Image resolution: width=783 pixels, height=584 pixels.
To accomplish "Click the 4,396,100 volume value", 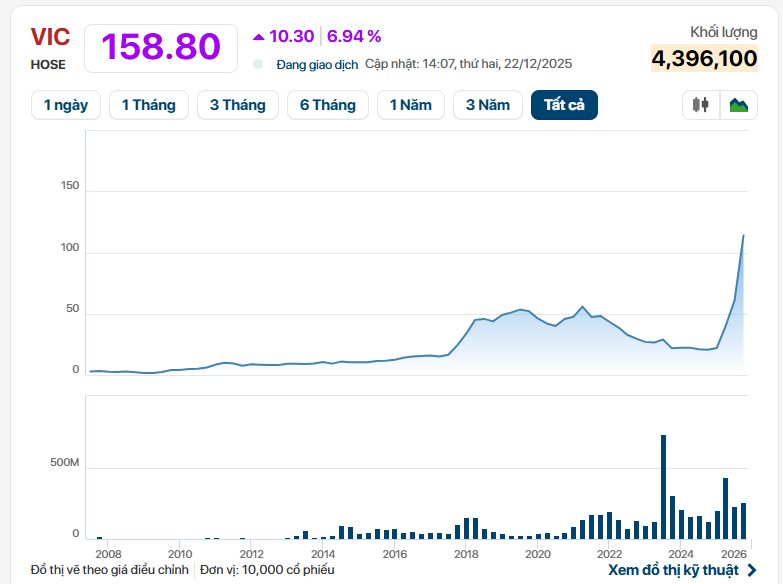I will [x=704, y=59].
